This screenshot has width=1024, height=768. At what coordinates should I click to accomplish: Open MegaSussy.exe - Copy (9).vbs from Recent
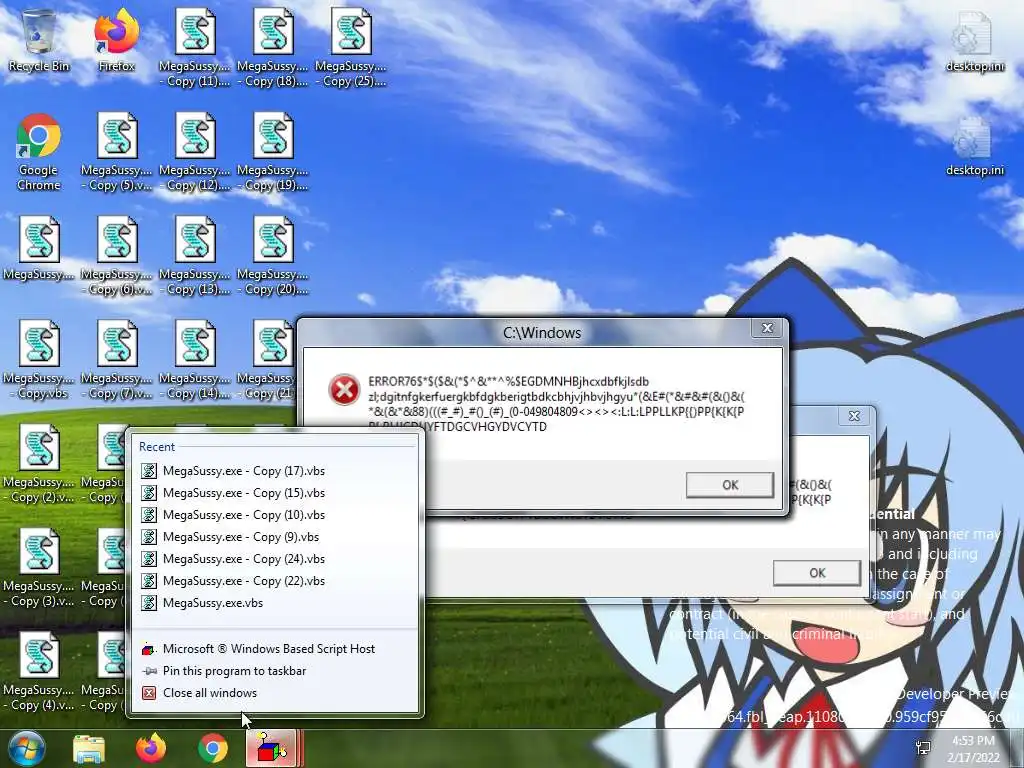point(275,537)
